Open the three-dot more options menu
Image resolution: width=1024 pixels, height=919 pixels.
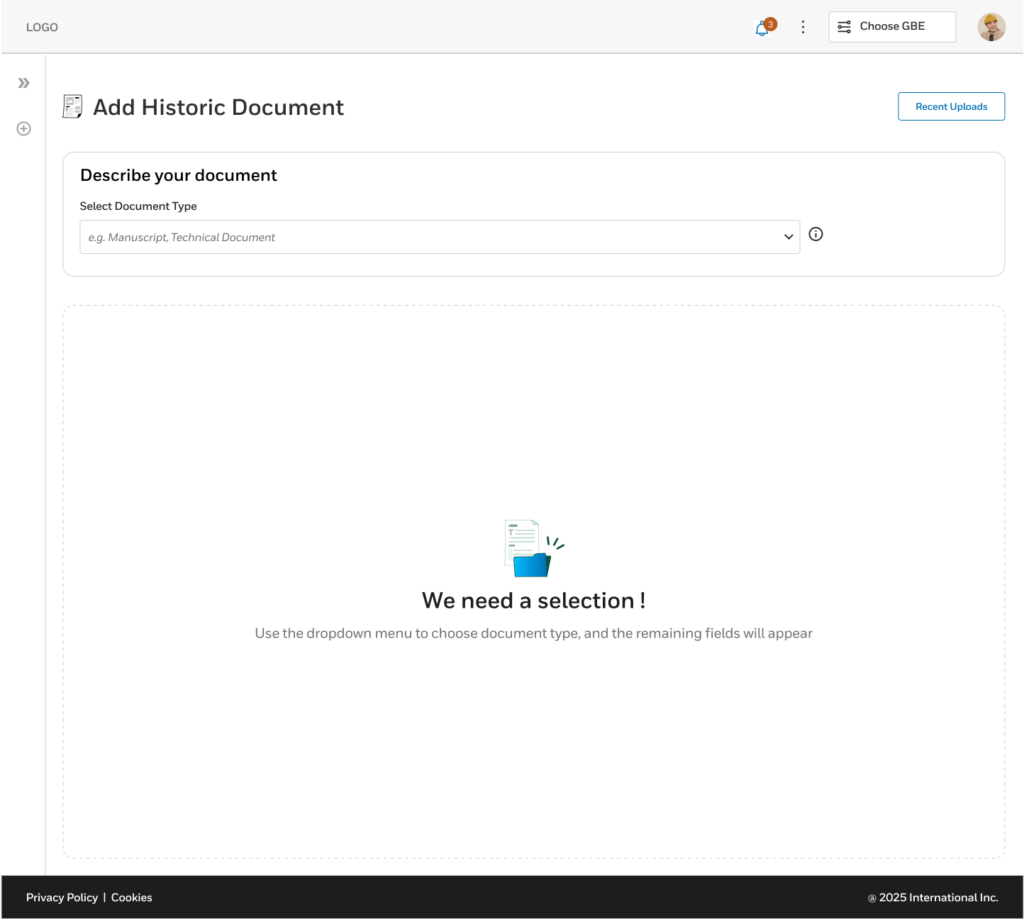[x=803, y=27]
